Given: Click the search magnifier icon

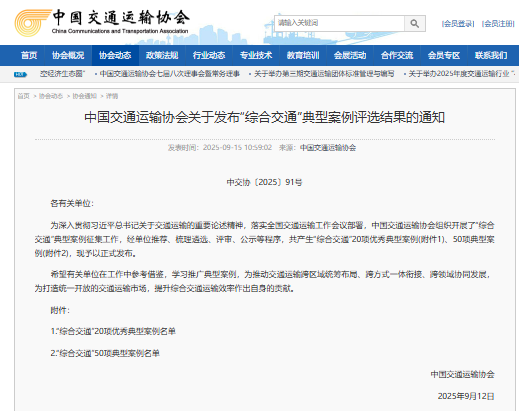Looking at the screenshot, I should 415,24.
